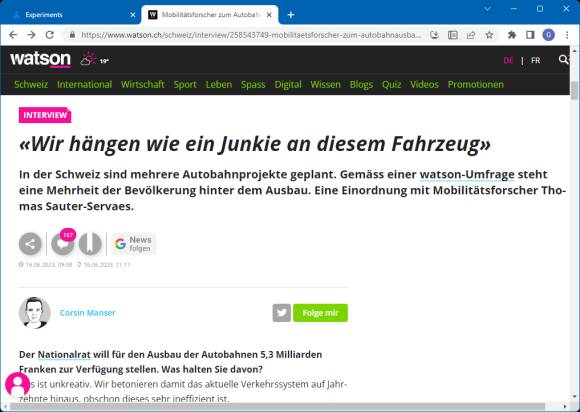580x412 pixels.
Task: Open the Chrome profile avatar
Action: (549, 35)
